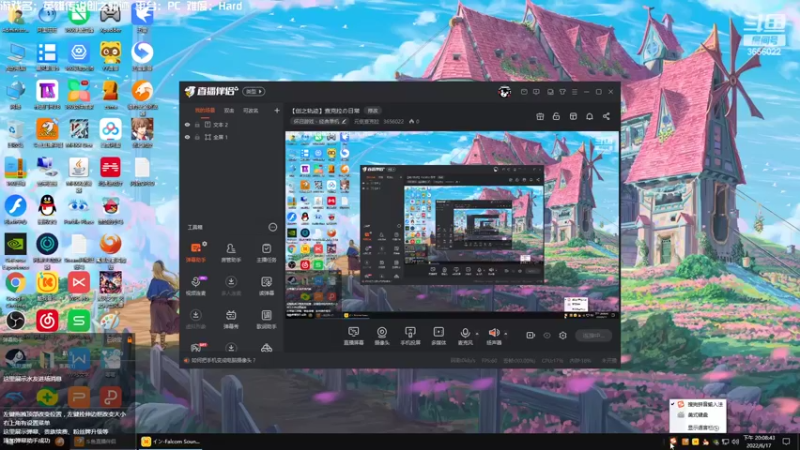Toggle preview eye icon in bottom toolbar
The width and height of the screenshot is (800, 450).
click(x=547, y=335)
